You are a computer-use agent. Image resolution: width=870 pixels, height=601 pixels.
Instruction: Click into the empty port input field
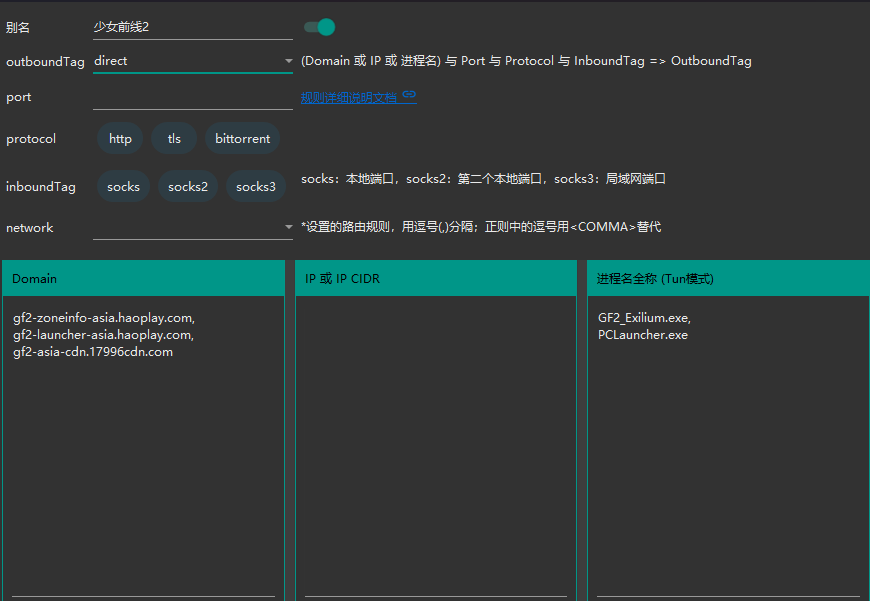(x=193, y=97)
